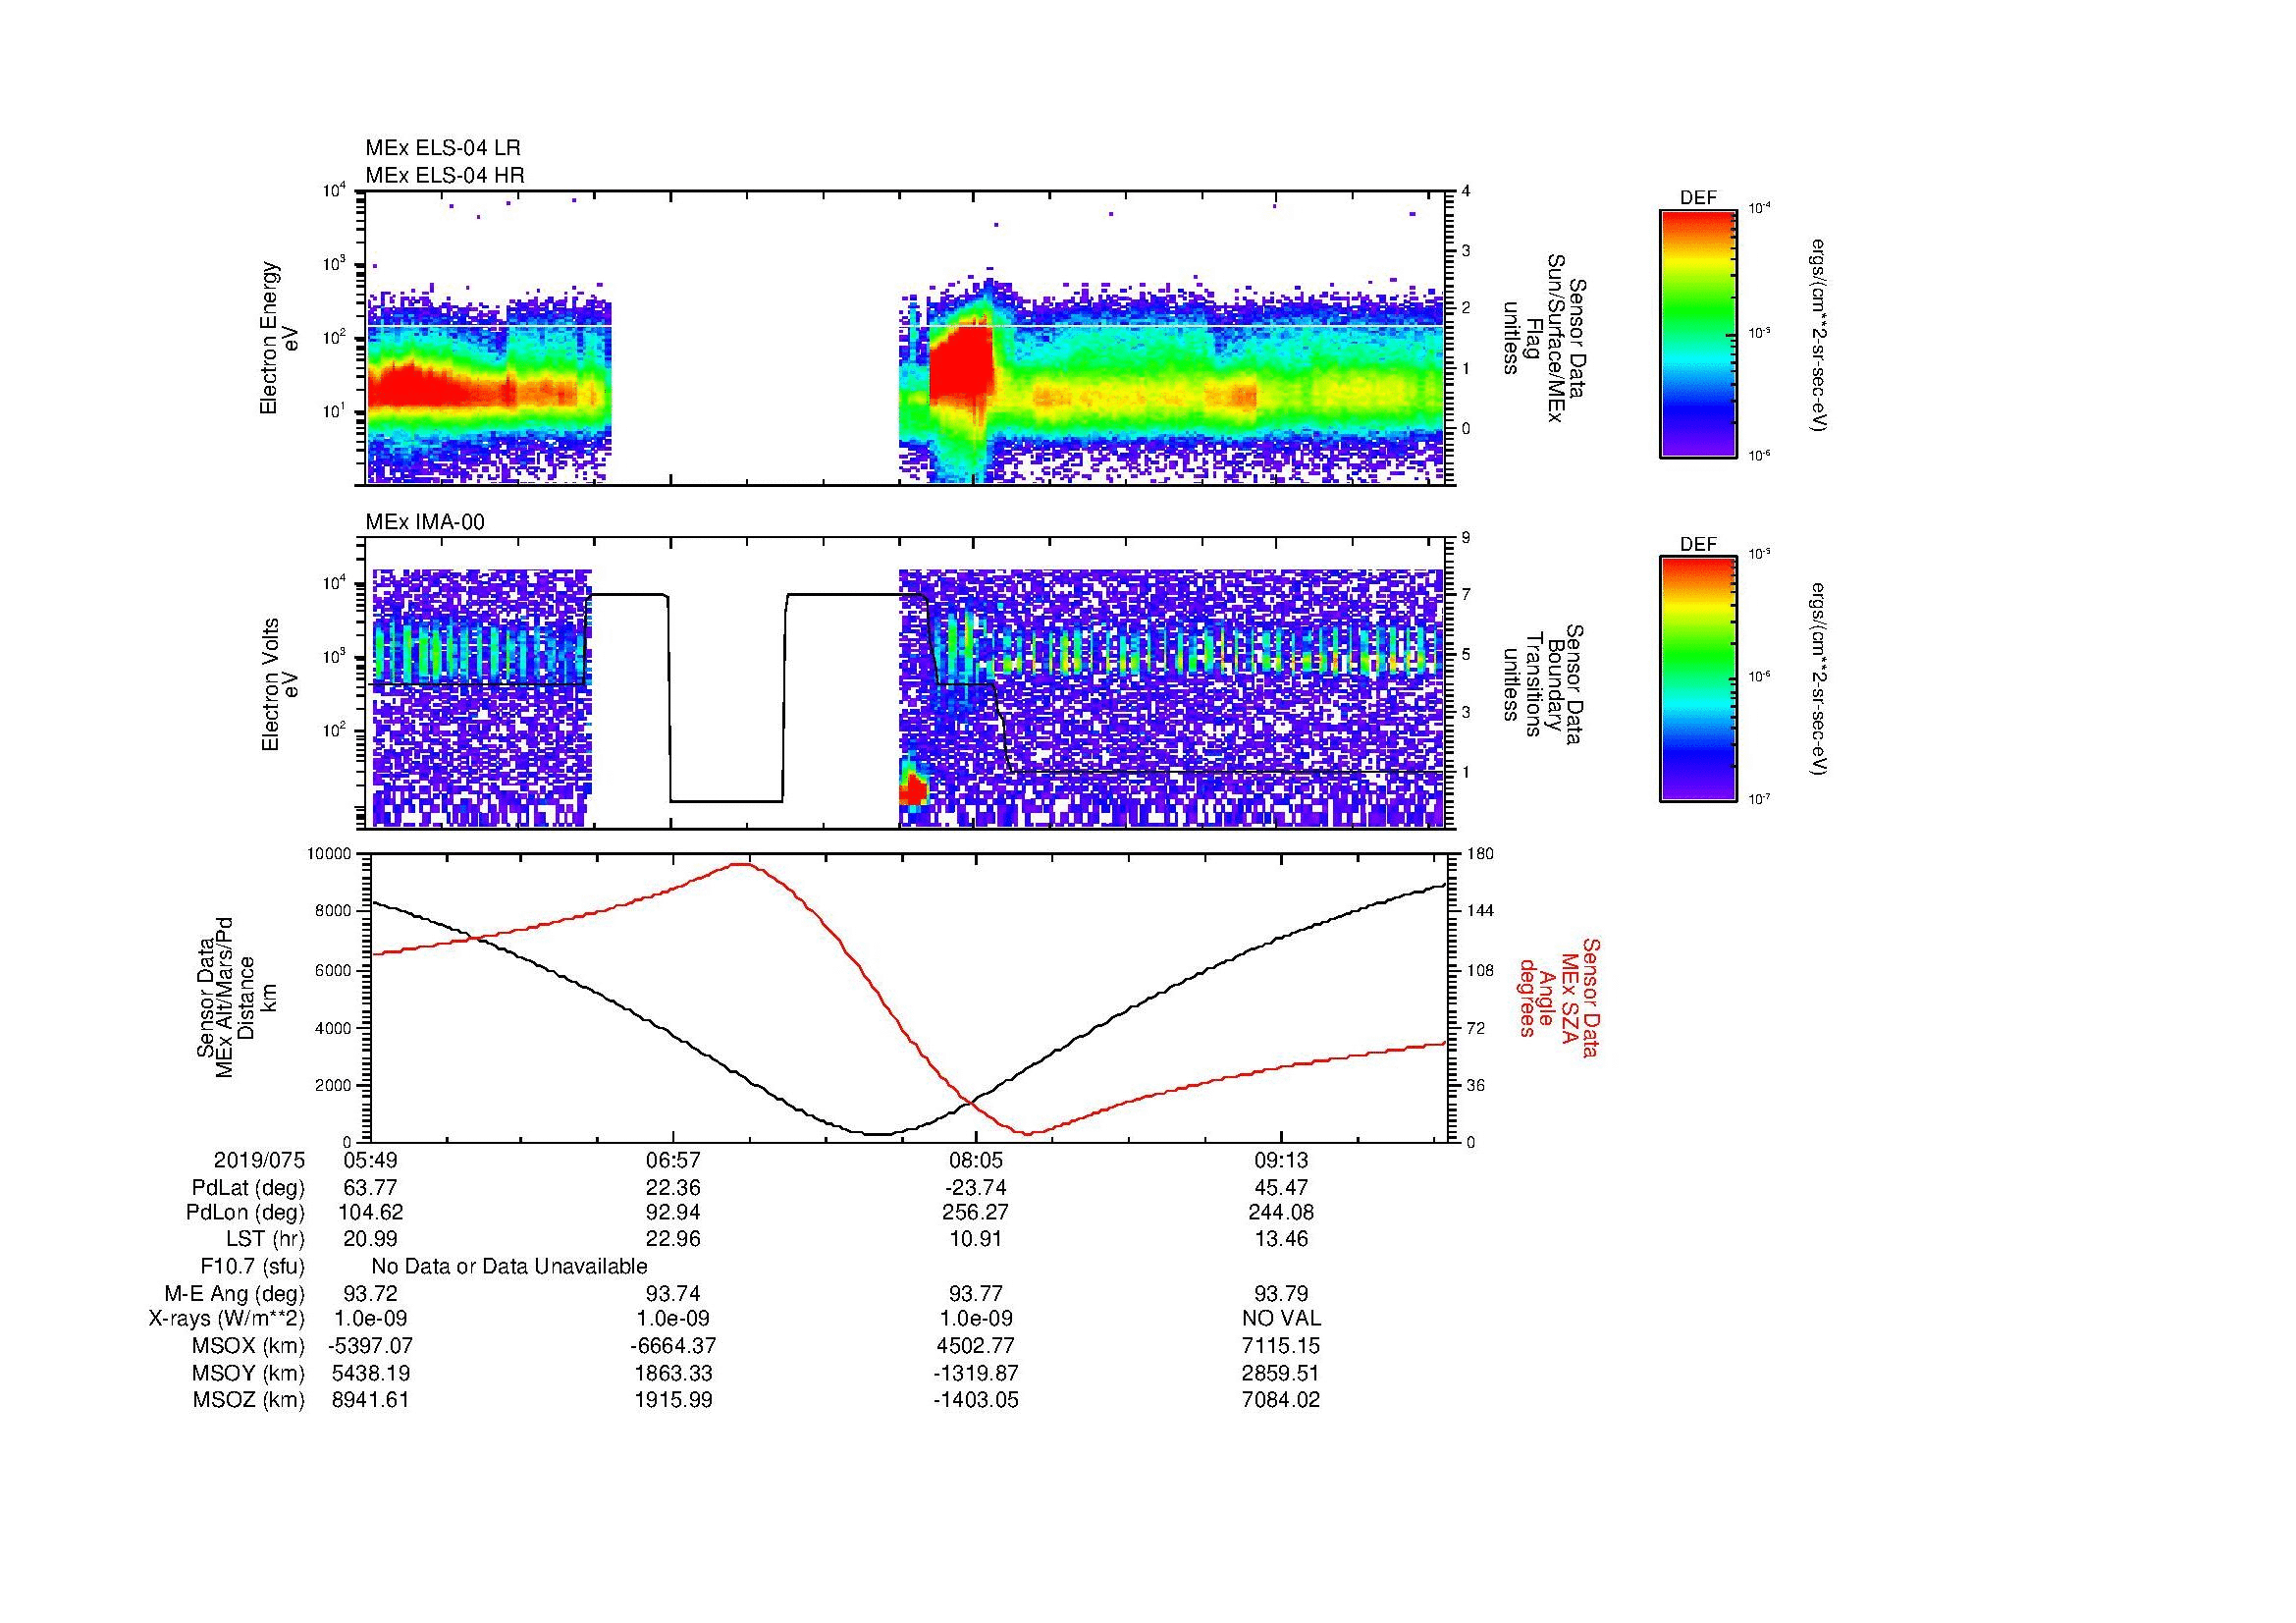This screenshot has height=1623, width=2296.
Task: Click the 'Boundary Transitions' axis label
Action: pyautogui.click(x=1544, y=684)
